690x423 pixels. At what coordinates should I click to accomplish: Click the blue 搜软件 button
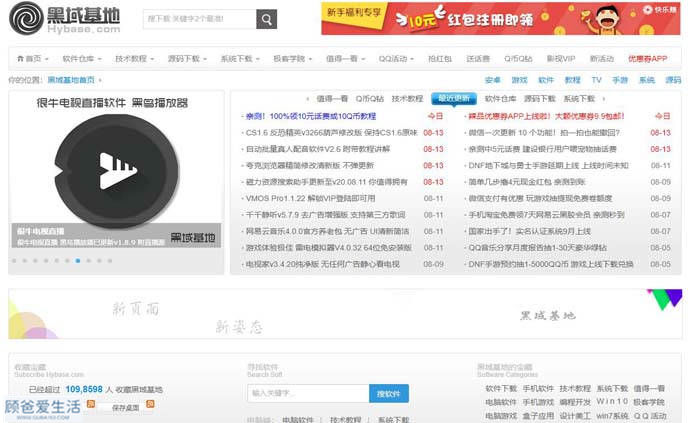point(389,394)
